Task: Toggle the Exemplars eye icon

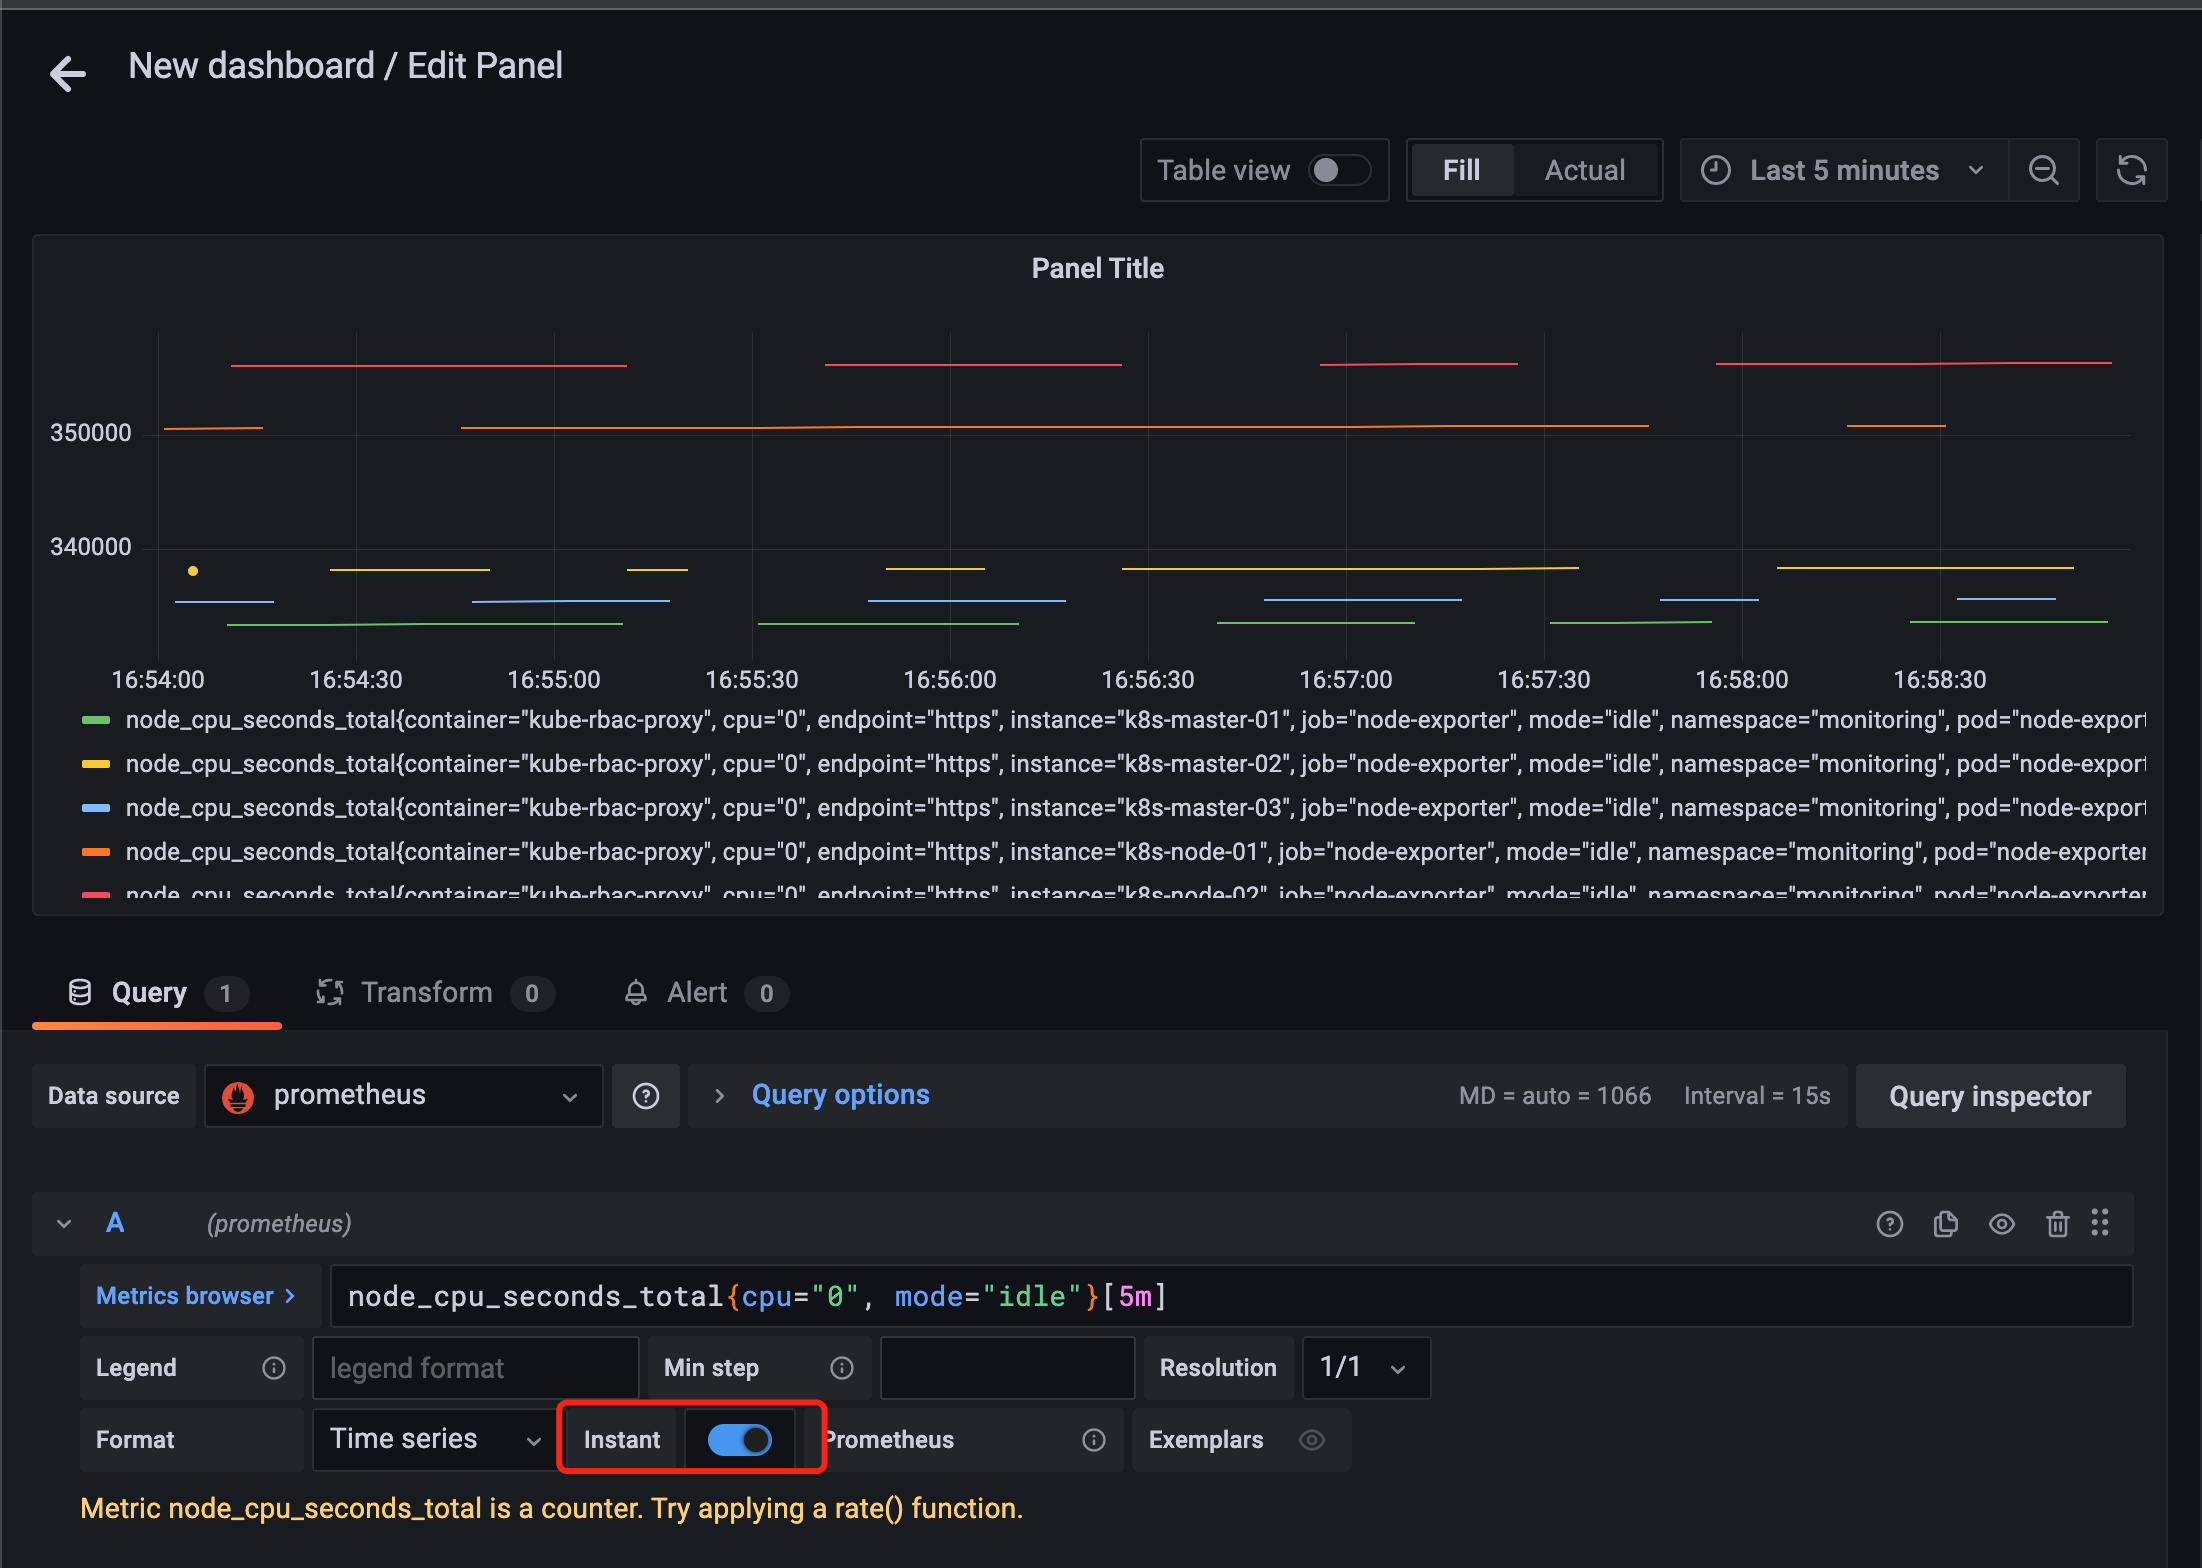Action: [1312, 1440]
